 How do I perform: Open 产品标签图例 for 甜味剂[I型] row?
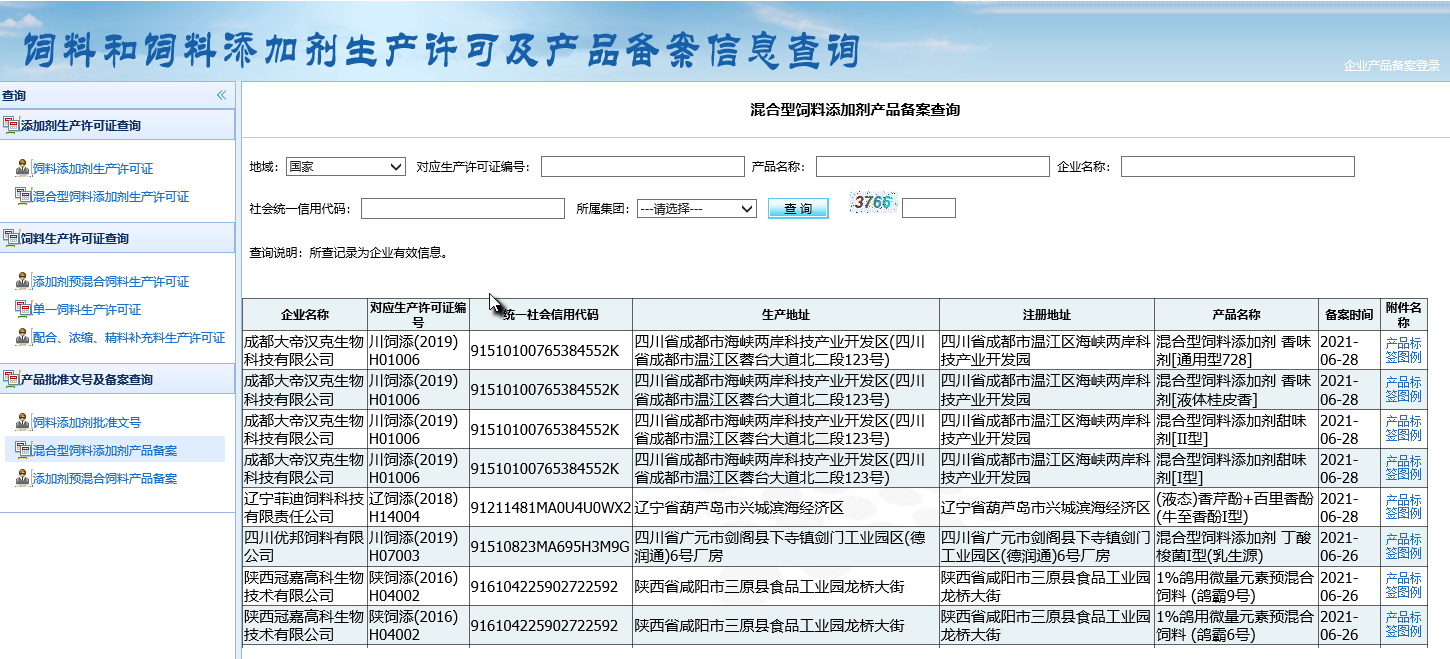(x=1403, y=468)
